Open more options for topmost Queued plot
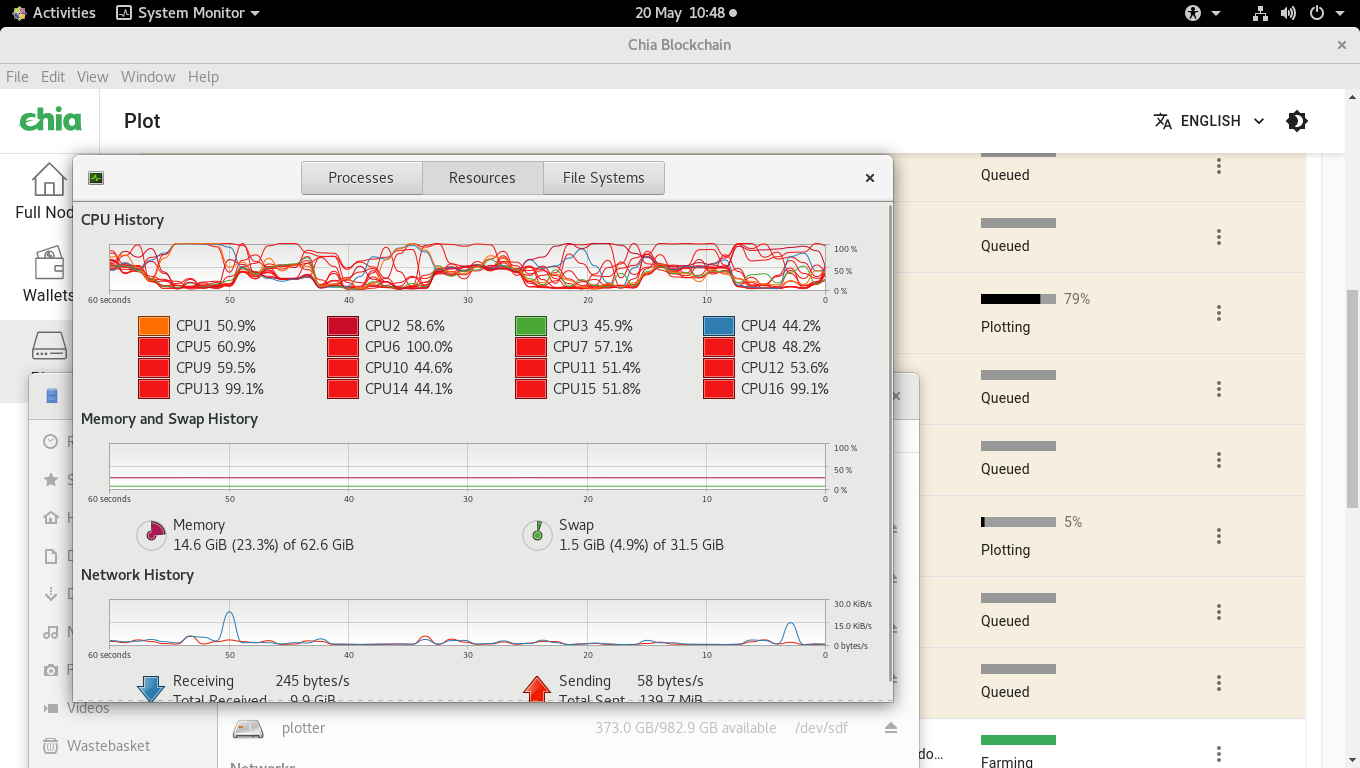The height and width of the screenshot is (768, 1360). [1219, 166]
